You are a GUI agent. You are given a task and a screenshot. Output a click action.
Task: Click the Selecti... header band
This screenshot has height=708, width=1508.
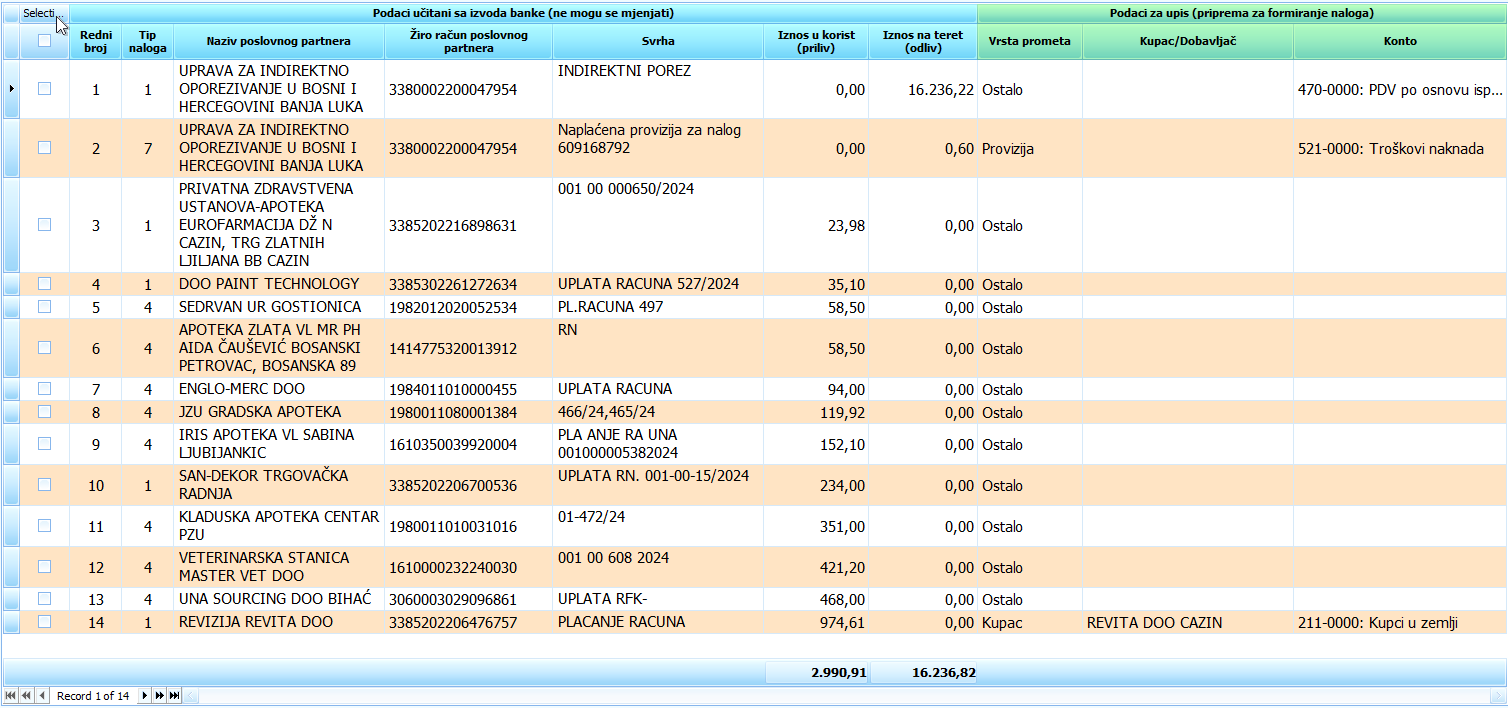pos(39,13)
